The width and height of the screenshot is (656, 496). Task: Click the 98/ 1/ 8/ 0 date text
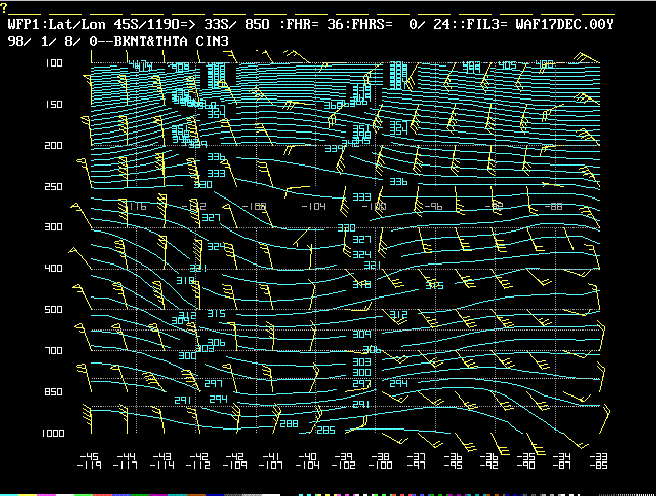coord(52,41)
